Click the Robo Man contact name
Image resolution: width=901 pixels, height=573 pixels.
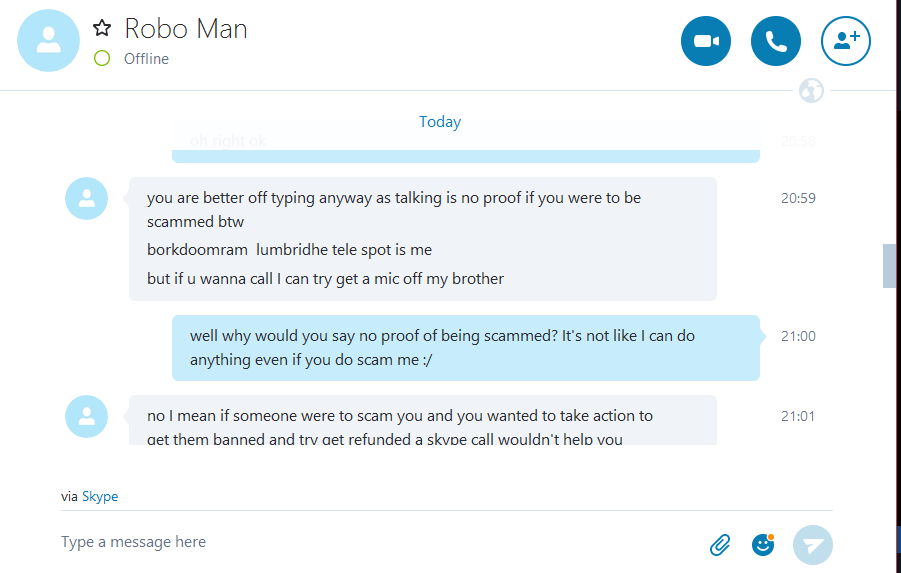186,28
